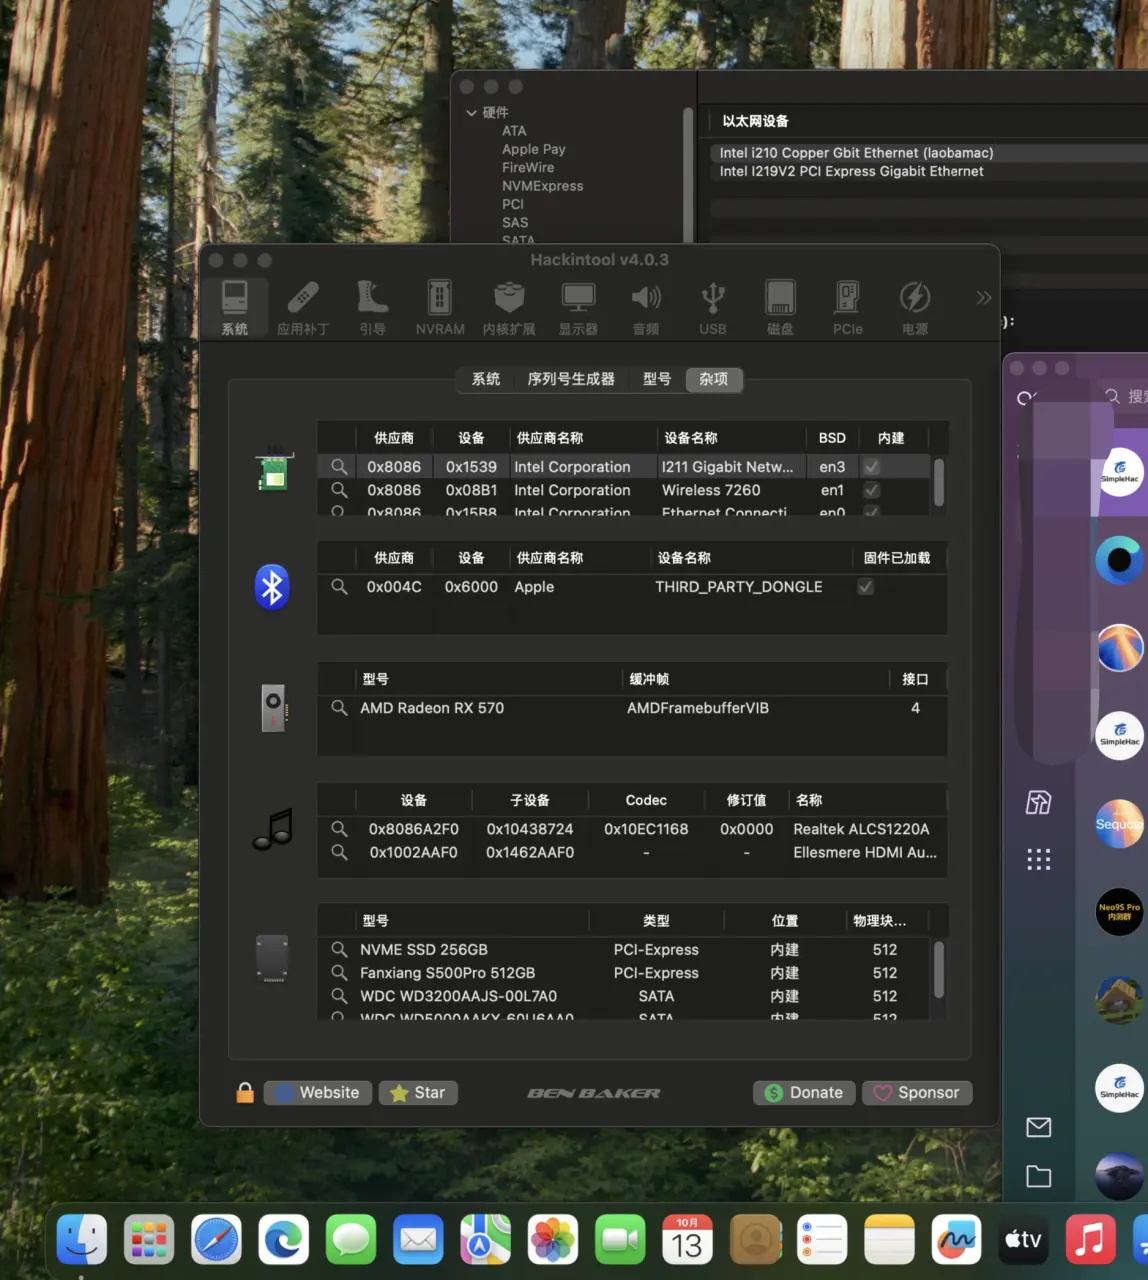Click the 0x10EC1168 Codec cell
The image size is (1148, 1280).
(x=646, y=829)
